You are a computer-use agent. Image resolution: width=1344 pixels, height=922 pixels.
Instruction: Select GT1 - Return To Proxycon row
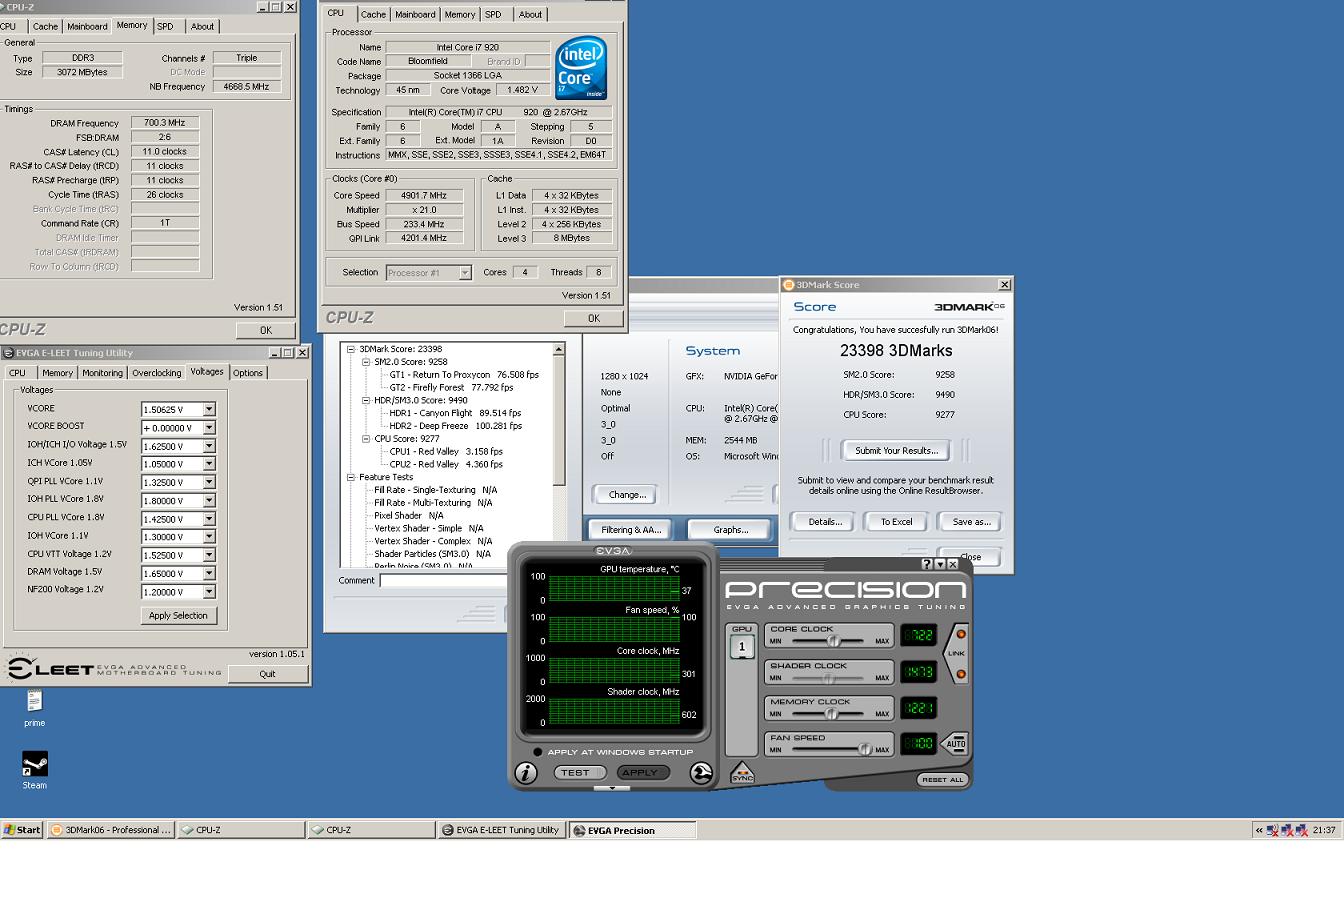[464, 375]
